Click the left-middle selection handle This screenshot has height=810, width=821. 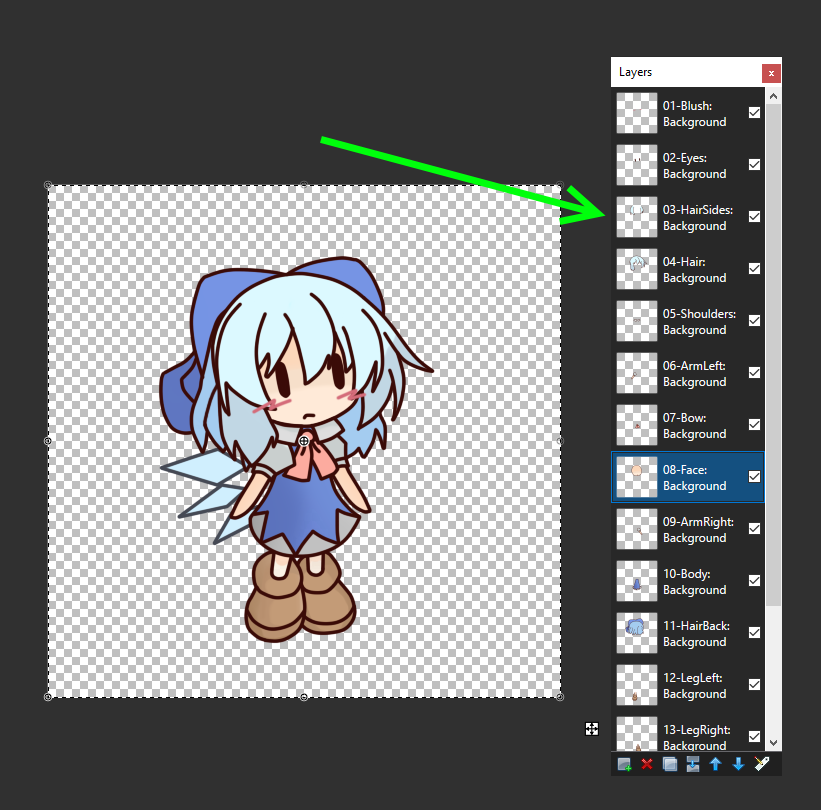coord(48,441)
